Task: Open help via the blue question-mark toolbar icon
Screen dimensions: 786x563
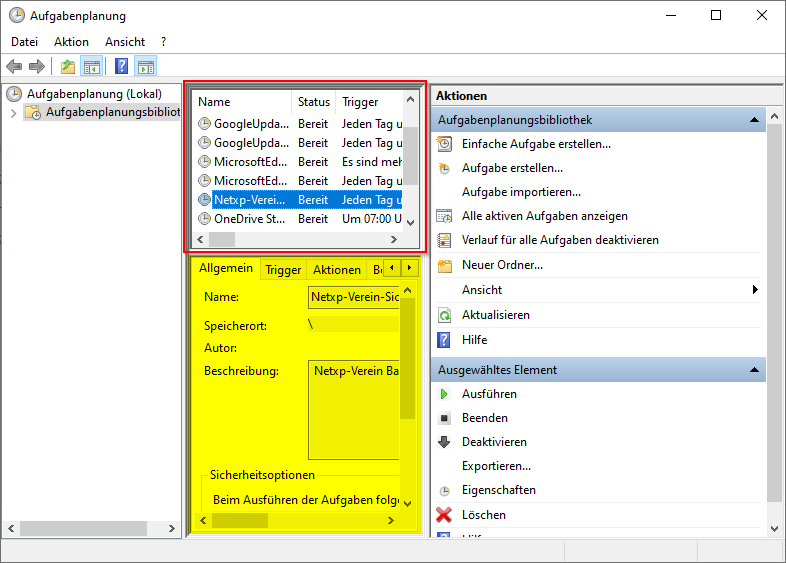Action: (122, 66)
